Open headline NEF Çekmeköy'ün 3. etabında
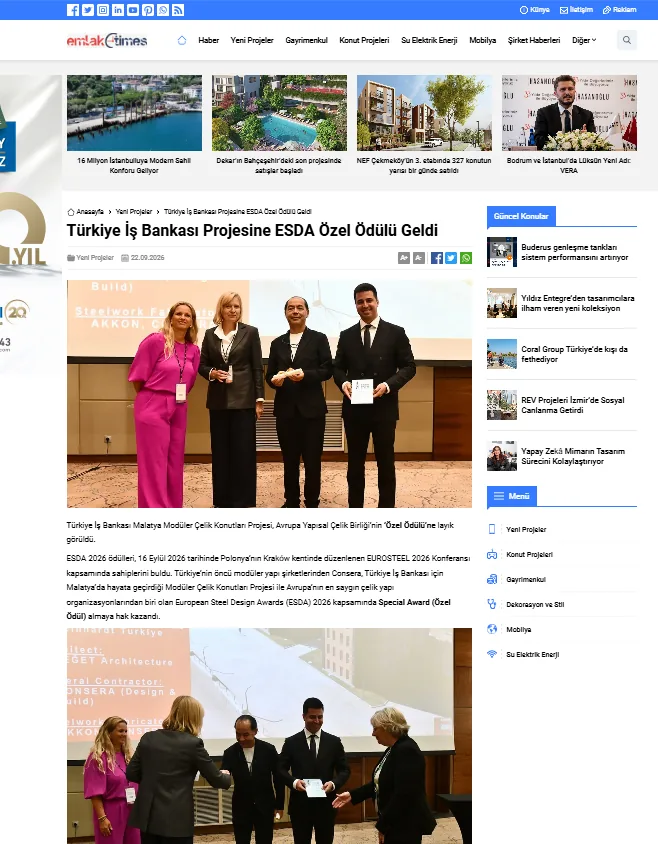The image size is (658, 844). [x=424, y=165]
